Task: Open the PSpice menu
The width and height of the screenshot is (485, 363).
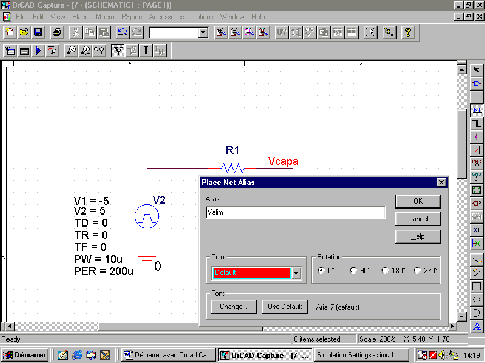Action: coord(132,16)
